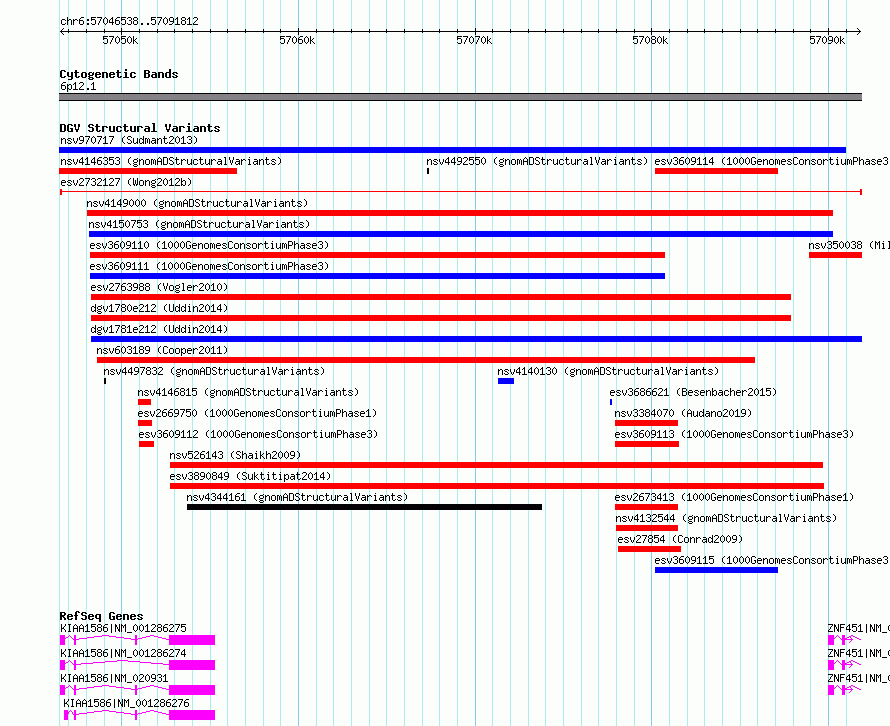The image size is (890, 726).
Task: Click dgv1781e212 (Uddin2014) variant label
Action: 159,329
